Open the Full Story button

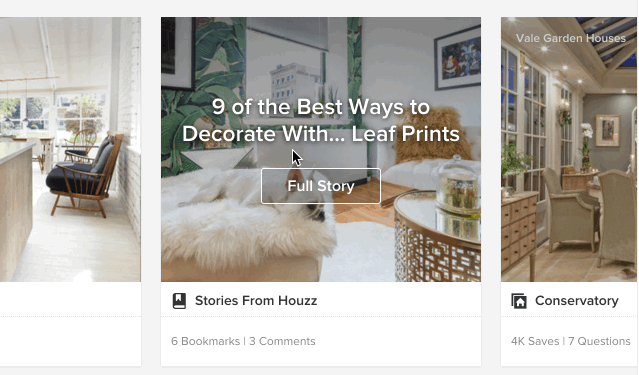coord(321,186)
